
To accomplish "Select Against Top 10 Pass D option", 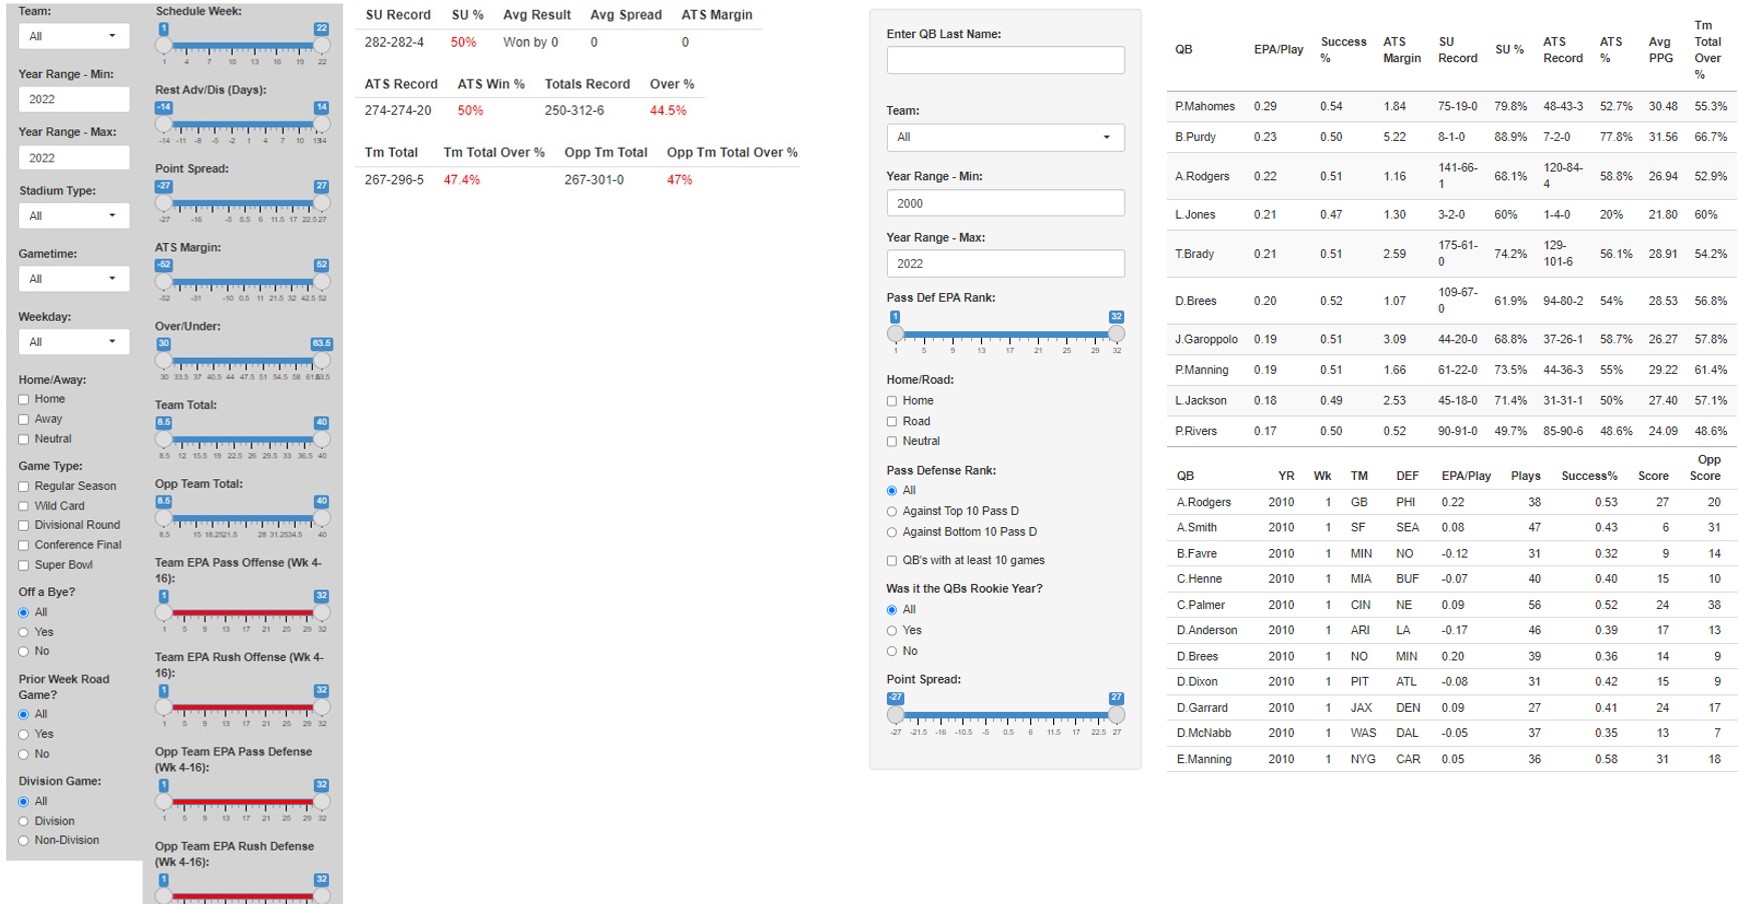I will coord(891,511).
